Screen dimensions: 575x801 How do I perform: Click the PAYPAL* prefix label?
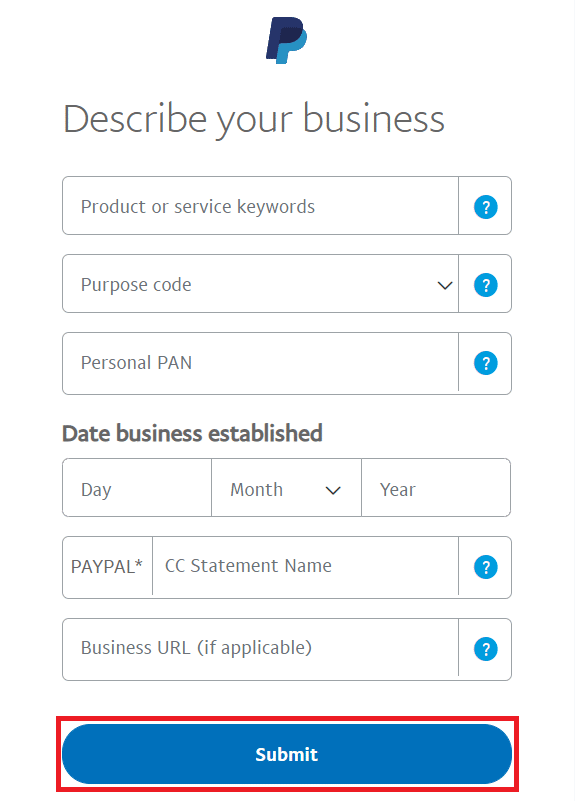coord(107,567)
